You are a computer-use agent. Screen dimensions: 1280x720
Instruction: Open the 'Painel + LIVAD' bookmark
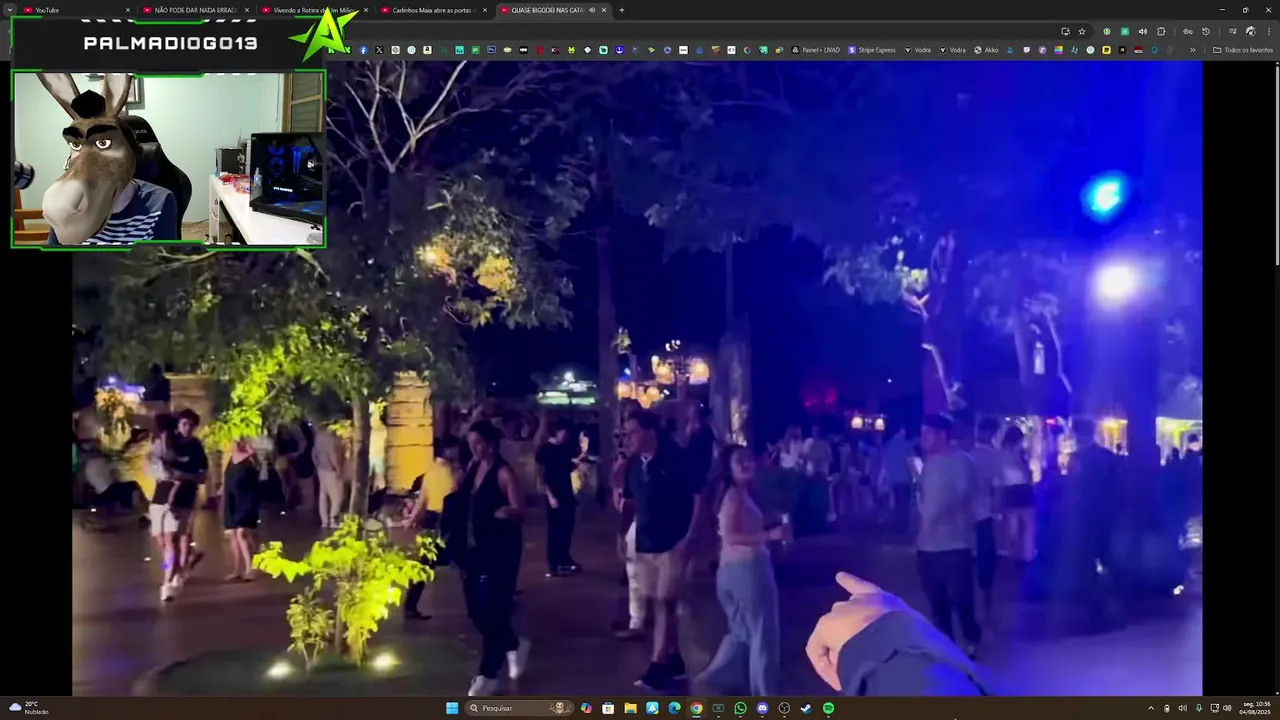(x=815, y=50)
